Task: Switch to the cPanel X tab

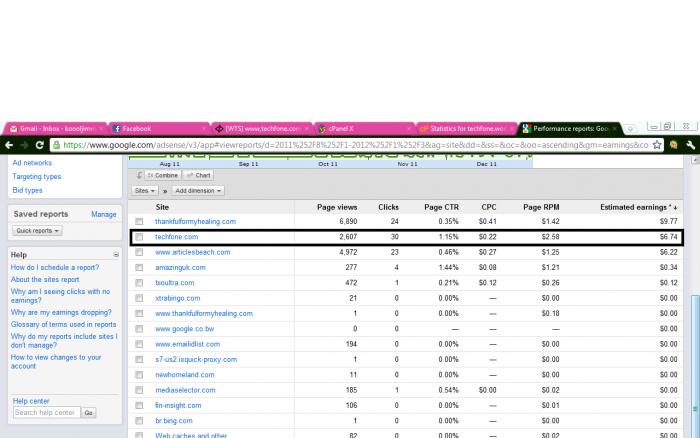Action: 364,129
